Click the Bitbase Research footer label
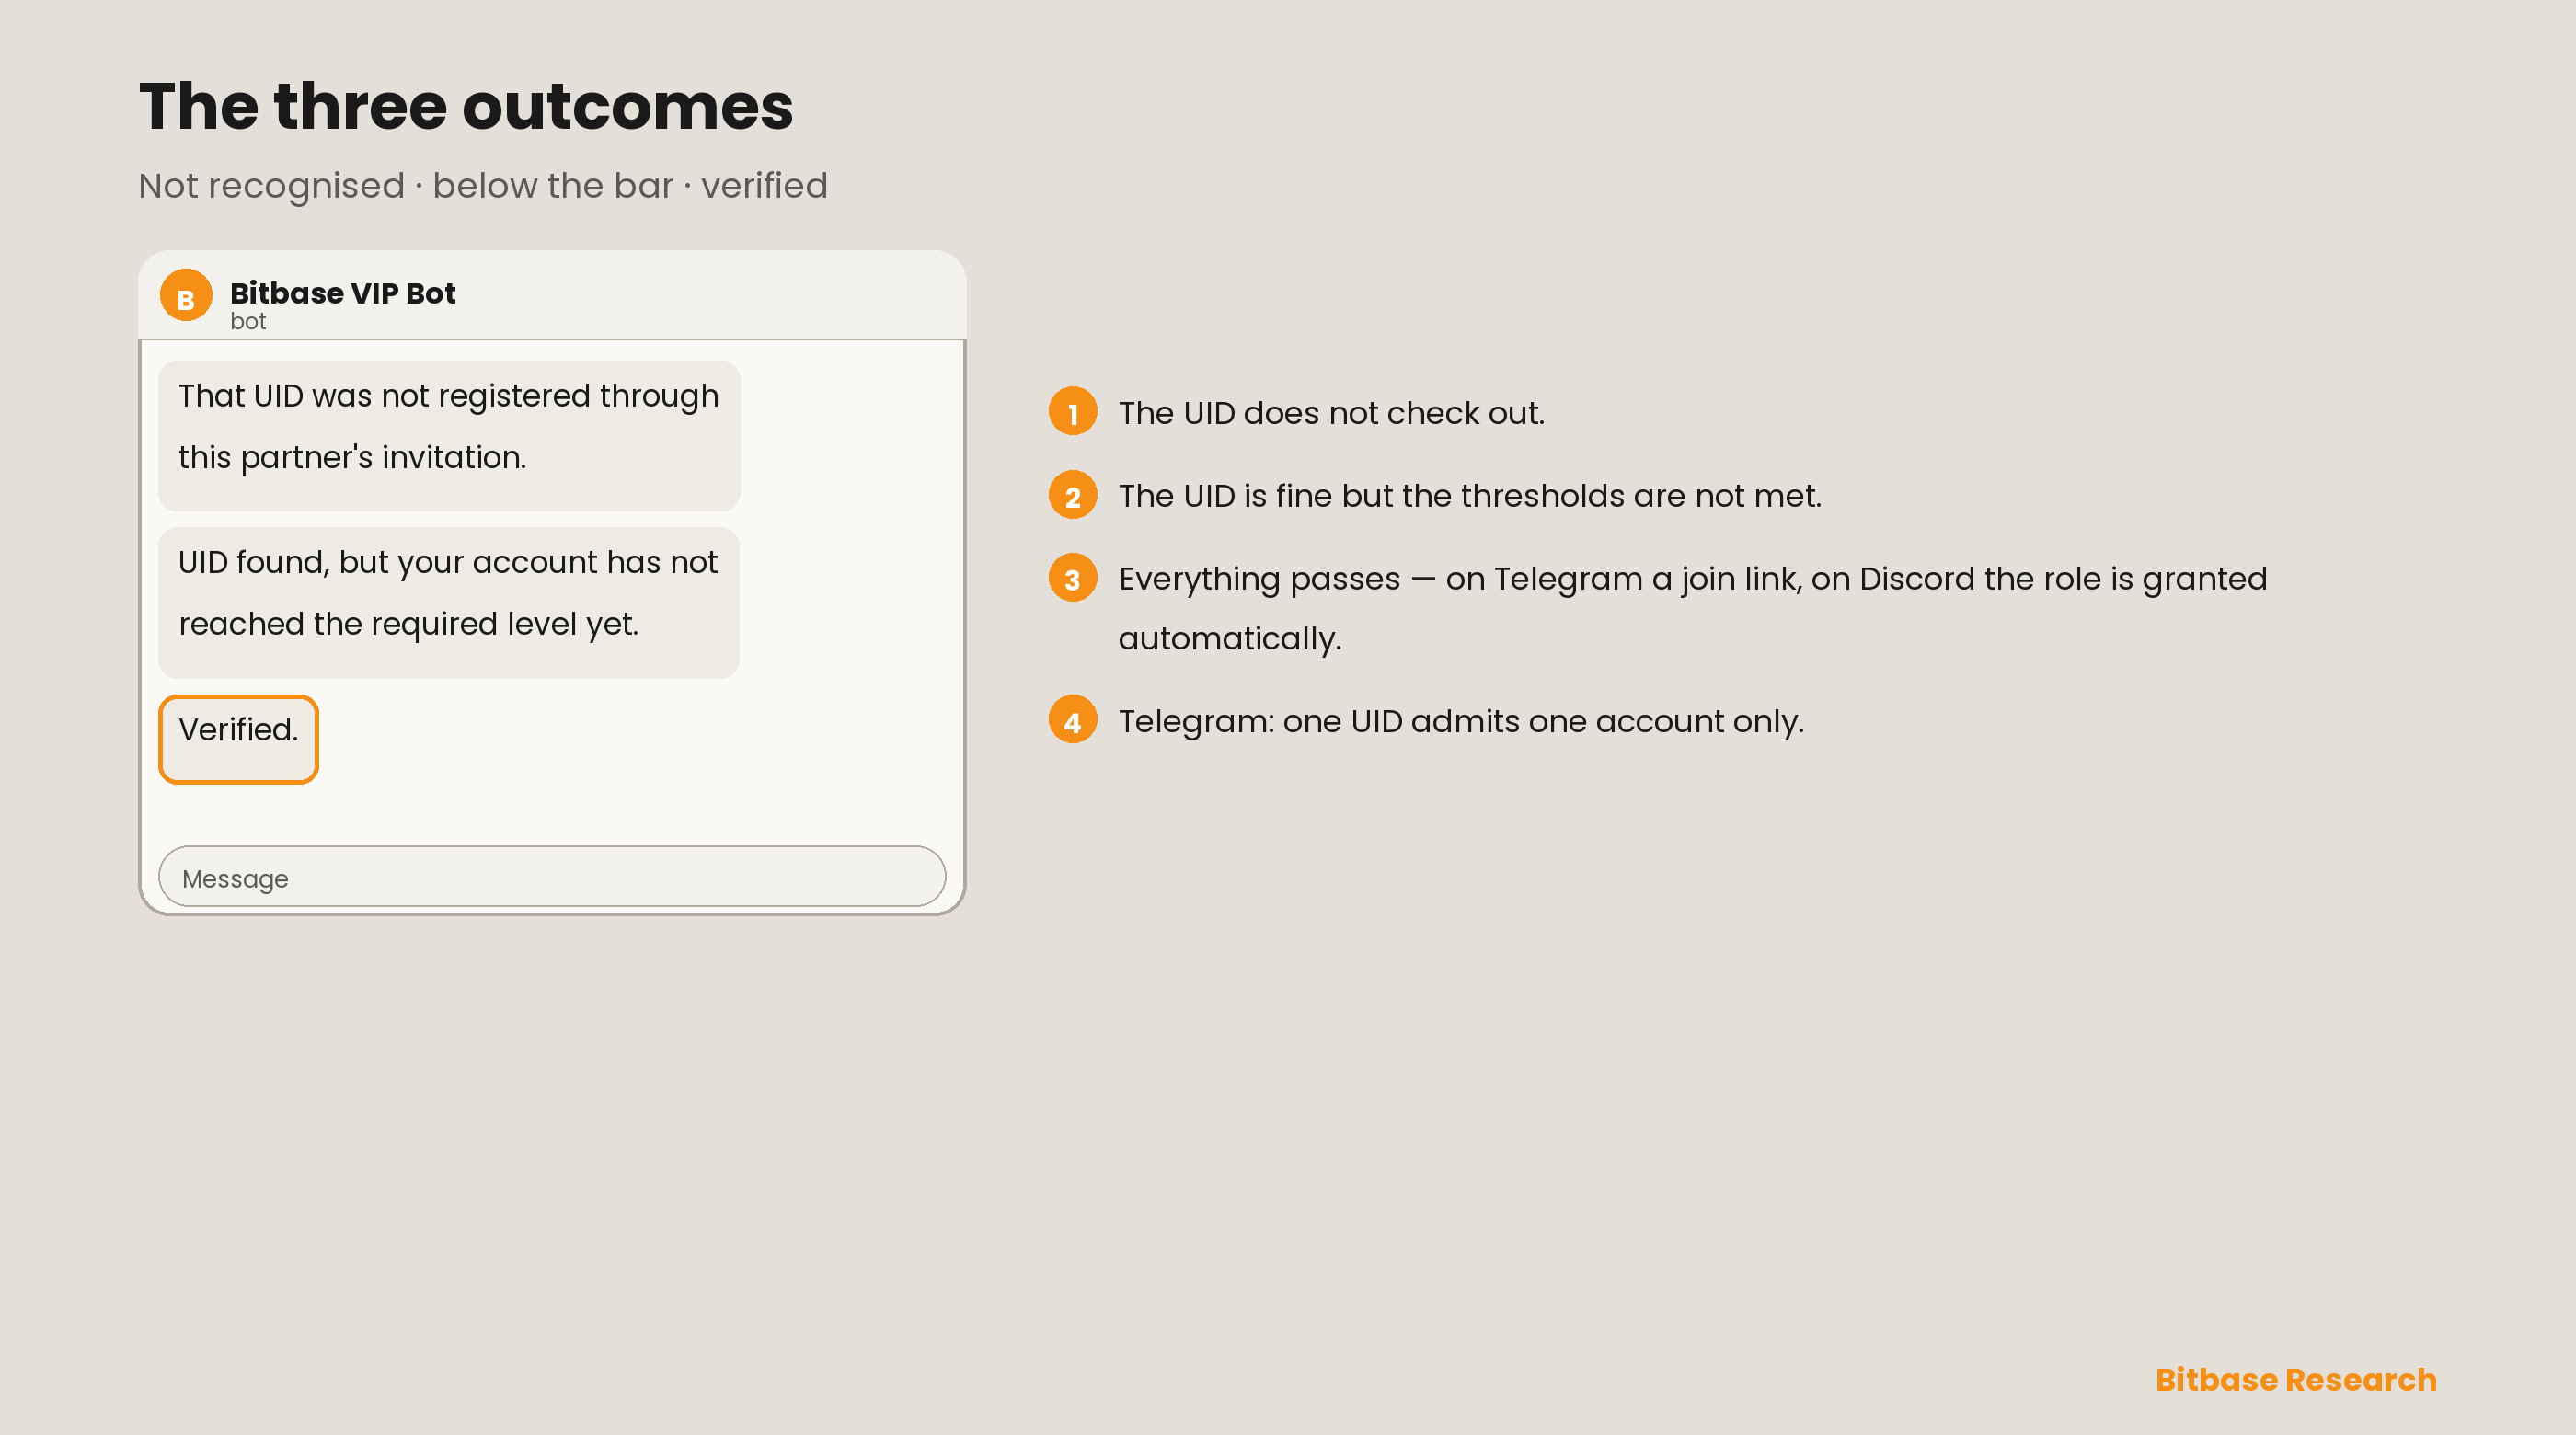Image resolution: width=2576 pixels, height=1435 pixels. coord(2296,1379)
